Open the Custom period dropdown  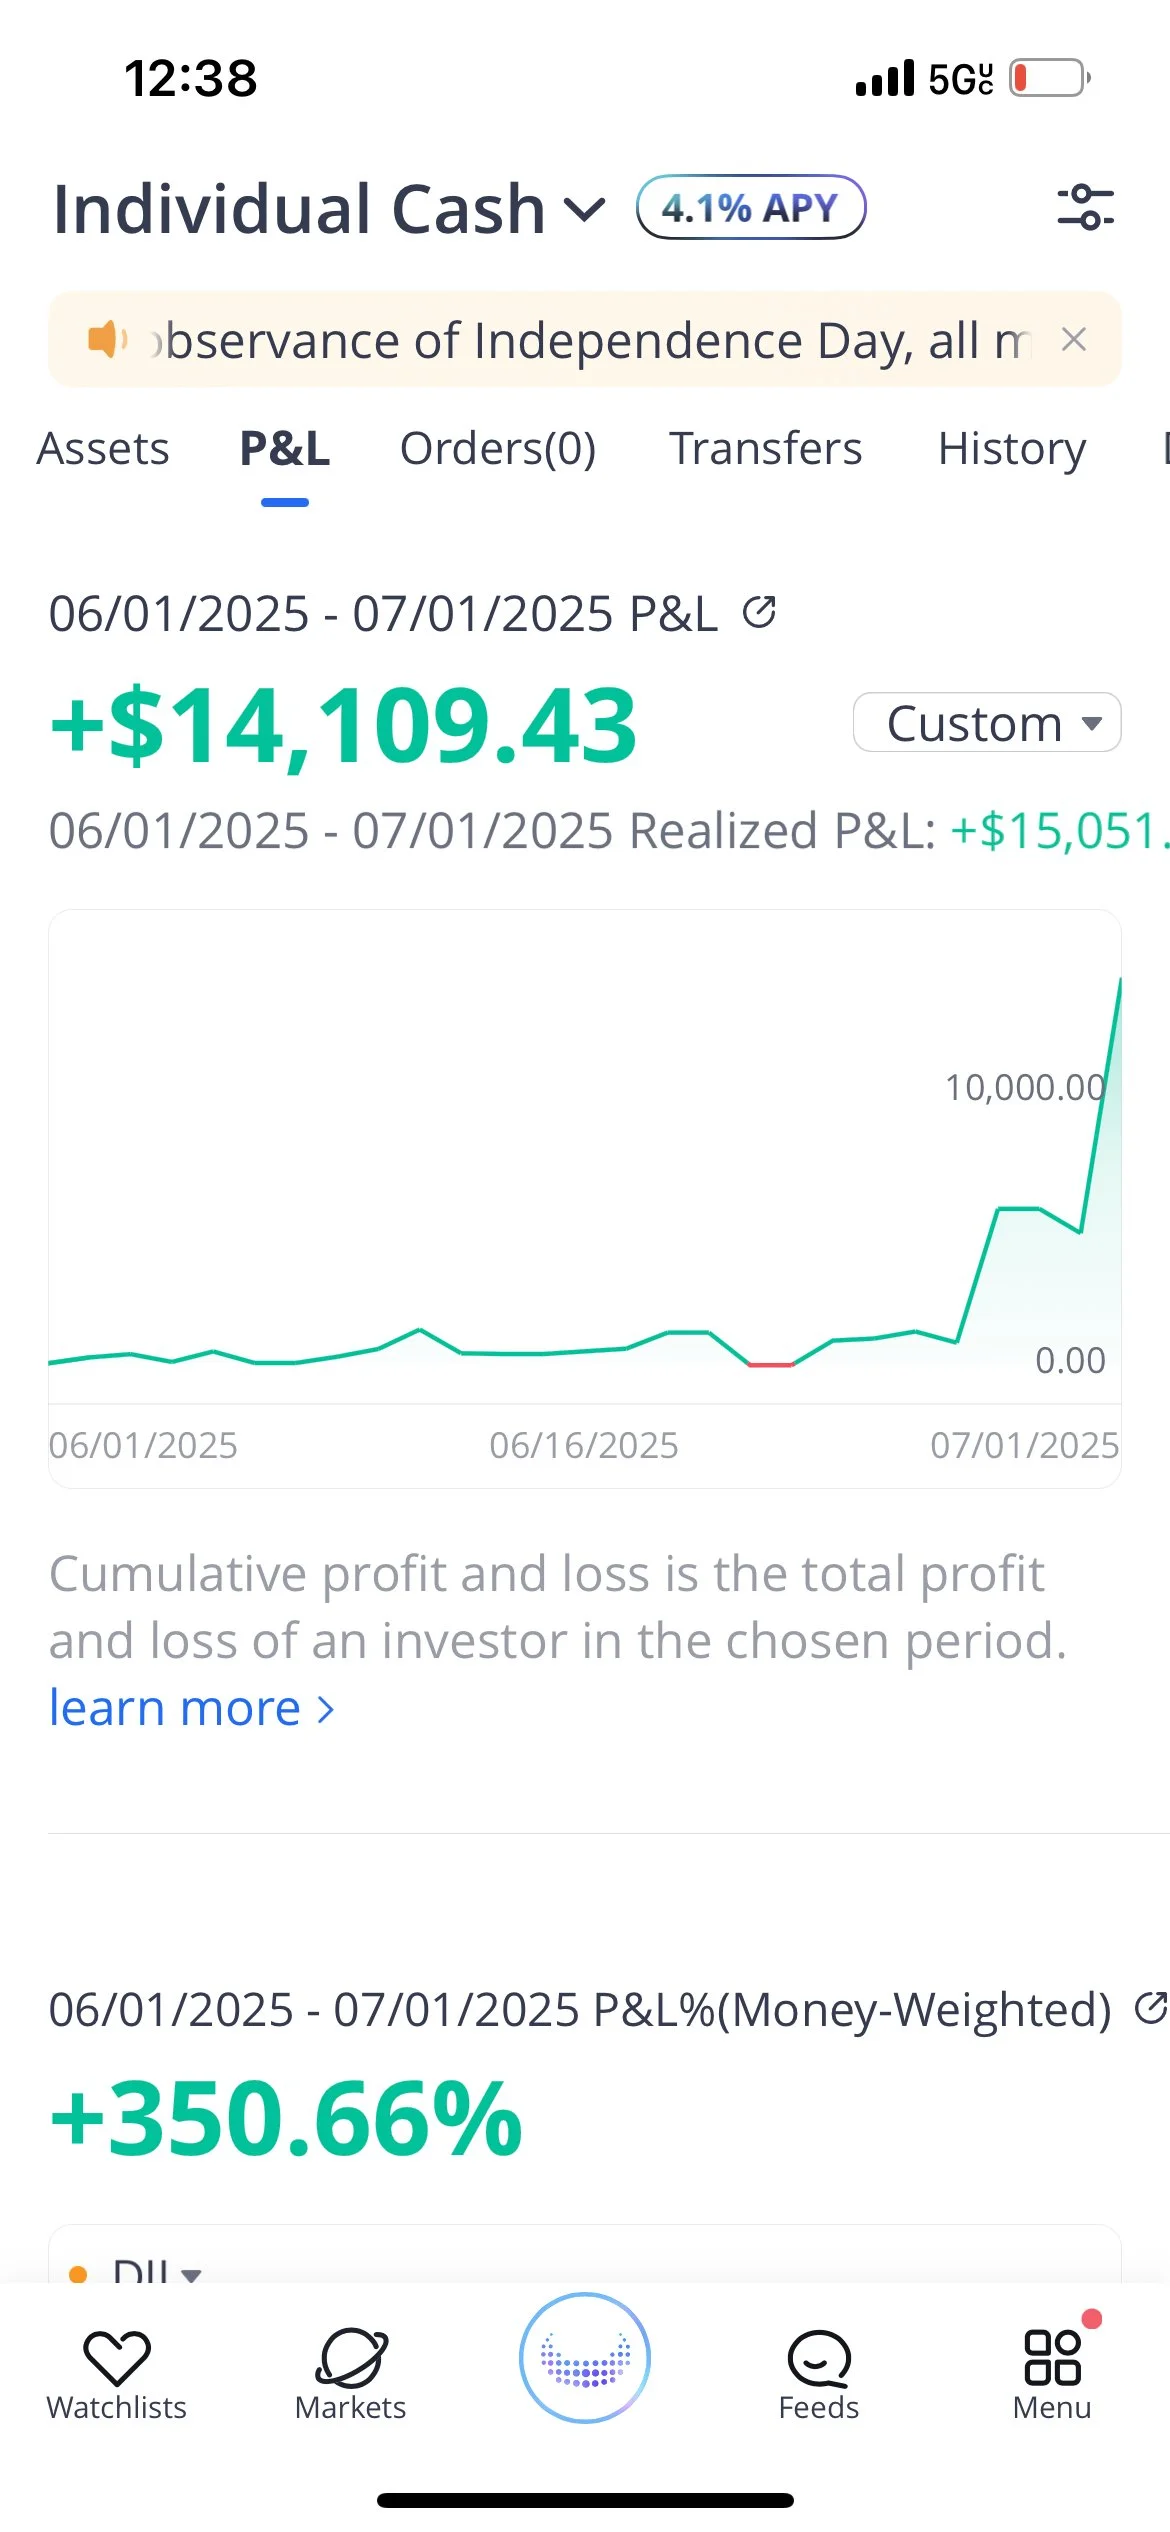click(987, 722)
